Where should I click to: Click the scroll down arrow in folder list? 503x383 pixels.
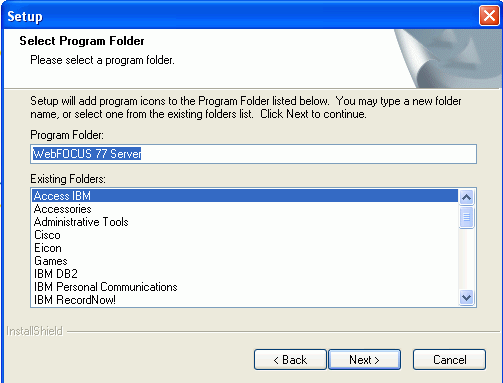(466, 297)
